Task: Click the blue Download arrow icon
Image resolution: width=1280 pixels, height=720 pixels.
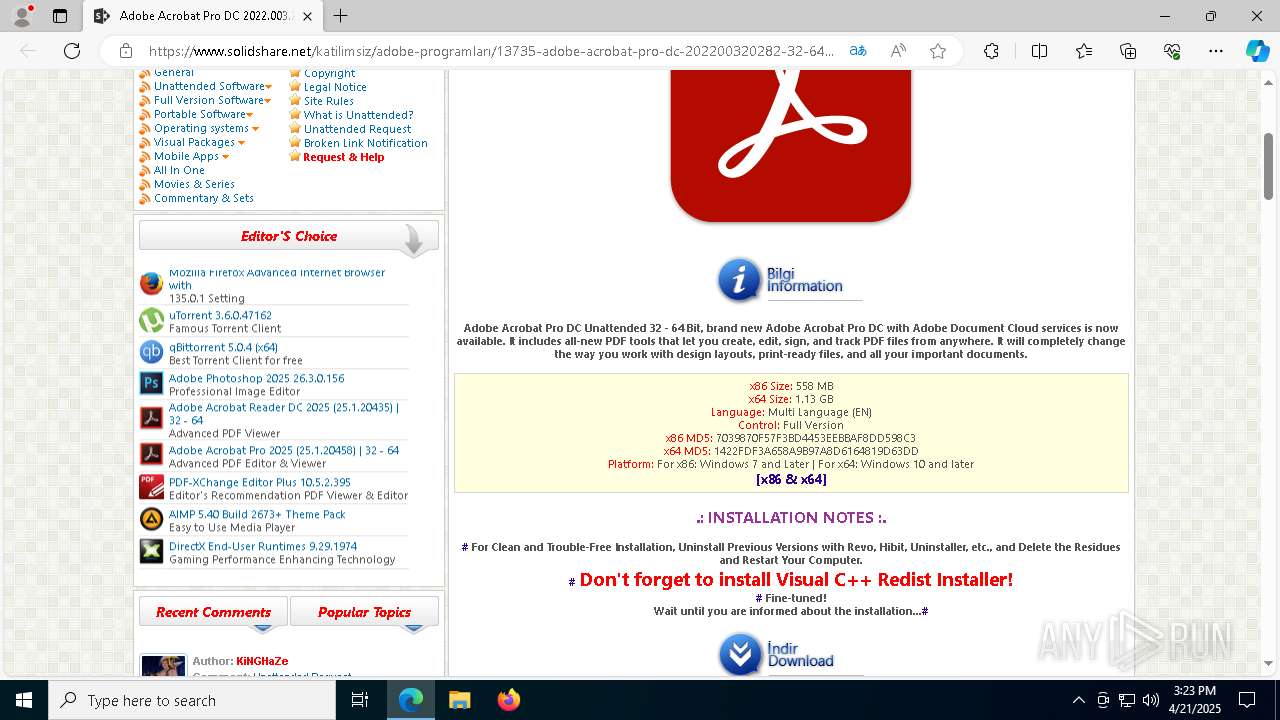Action: tap(741, 655)
